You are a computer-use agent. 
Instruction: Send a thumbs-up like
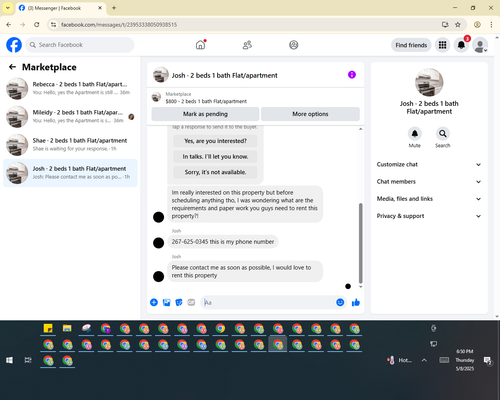(x=356, y=302)
